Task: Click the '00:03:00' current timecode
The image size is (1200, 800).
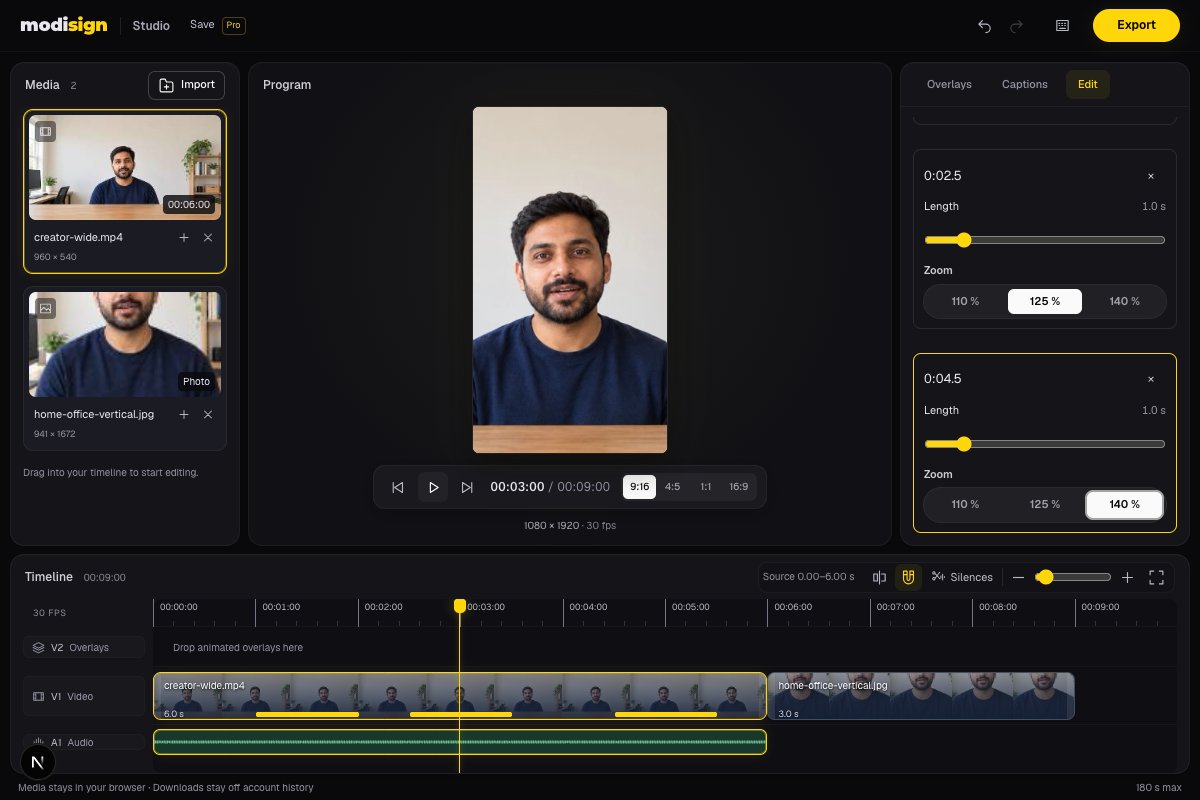Action: (x=517, y=487)
